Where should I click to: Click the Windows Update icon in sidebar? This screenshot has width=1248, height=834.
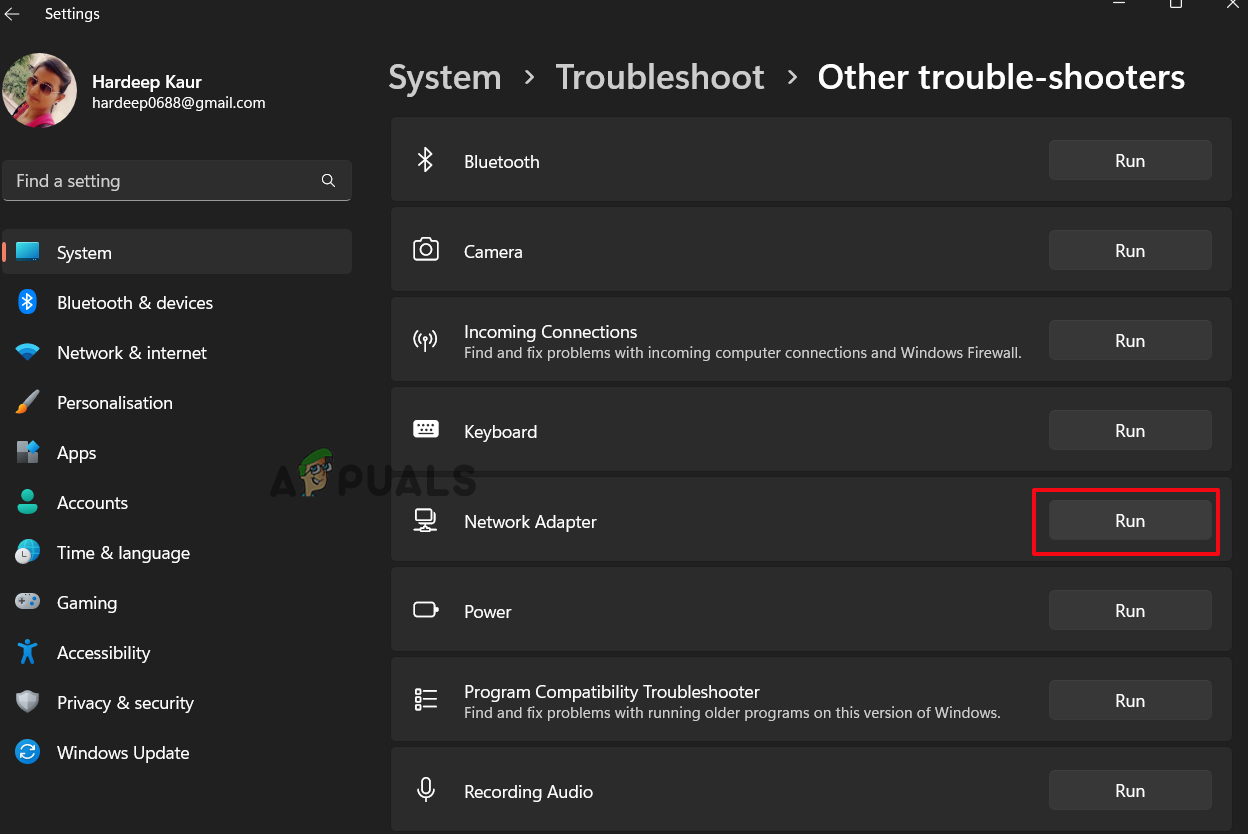click(x=28, y=752)
